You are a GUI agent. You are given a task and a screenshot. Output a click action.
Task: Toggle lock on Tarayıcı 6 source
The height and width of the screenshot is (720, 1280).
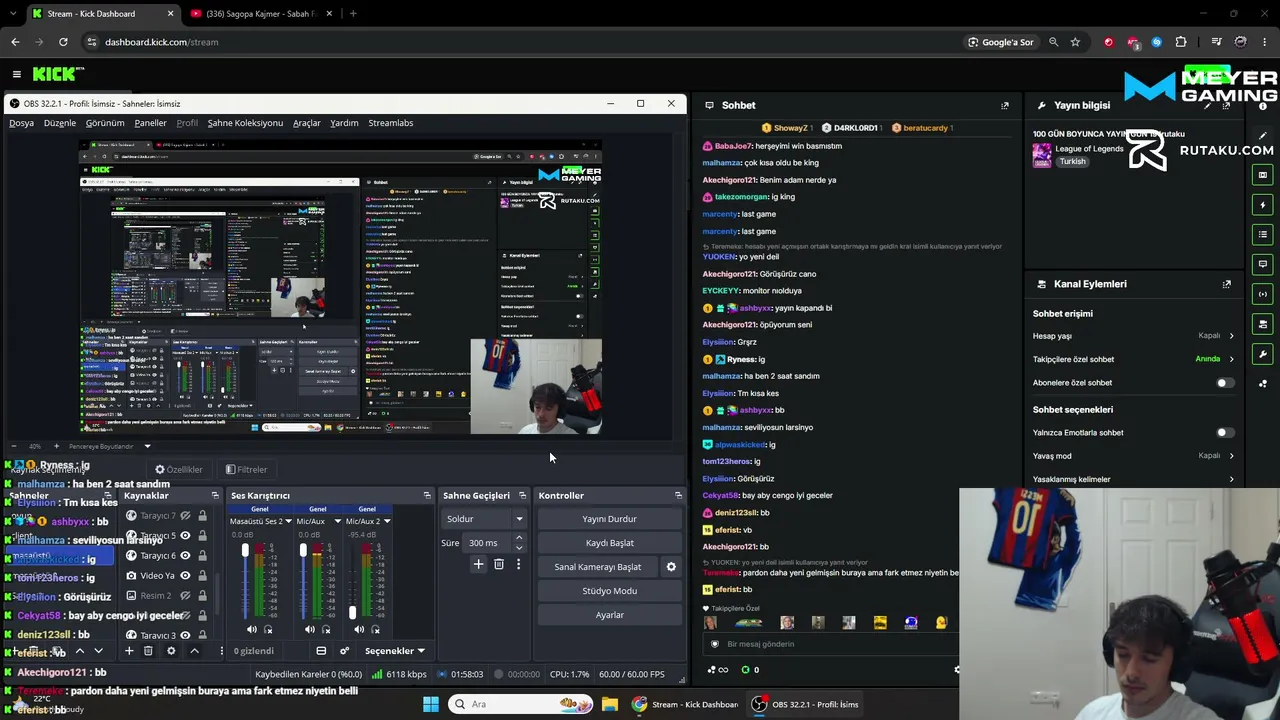click(202, 555)
